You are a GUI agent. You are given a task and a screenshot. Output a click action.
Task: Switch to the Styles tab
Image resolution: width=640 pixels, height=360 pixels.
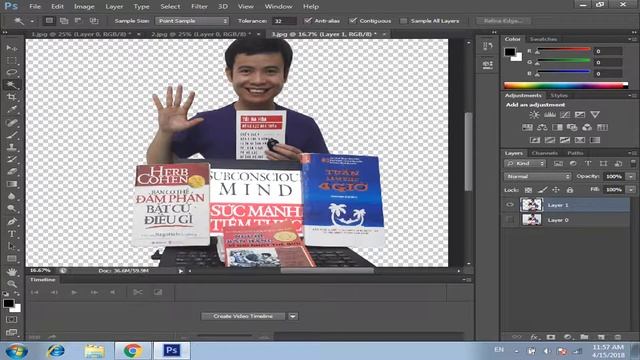click(x=559, y=96)
